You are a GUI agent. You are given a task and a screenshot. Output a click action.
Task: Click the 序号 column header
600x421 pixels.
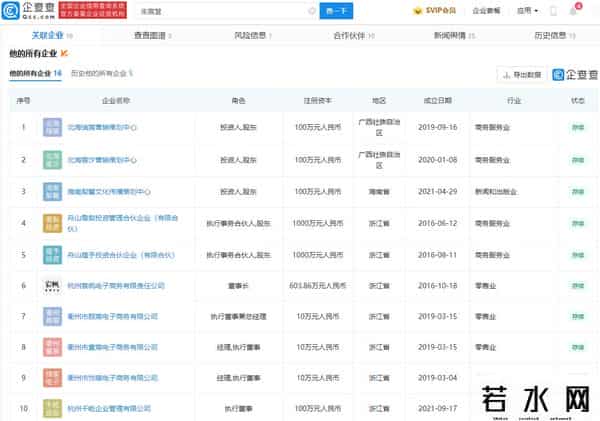23,101
